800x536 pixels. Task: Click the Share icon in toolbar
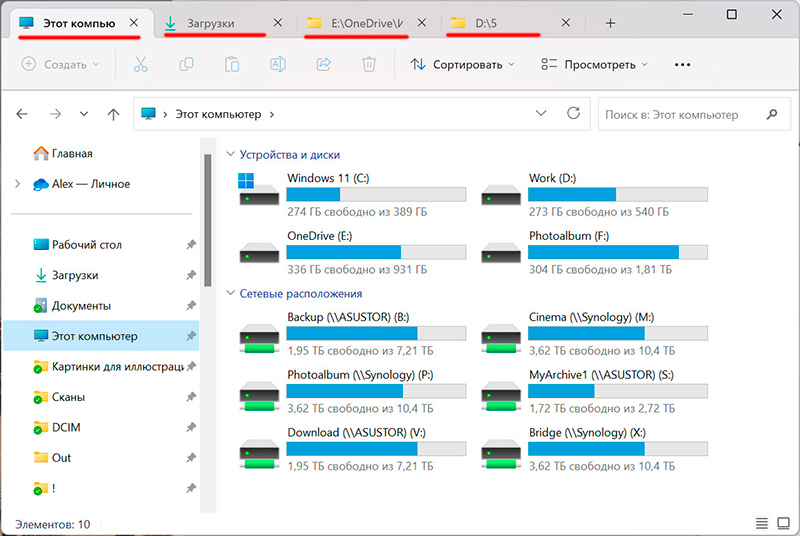click(x=323, y=64)
